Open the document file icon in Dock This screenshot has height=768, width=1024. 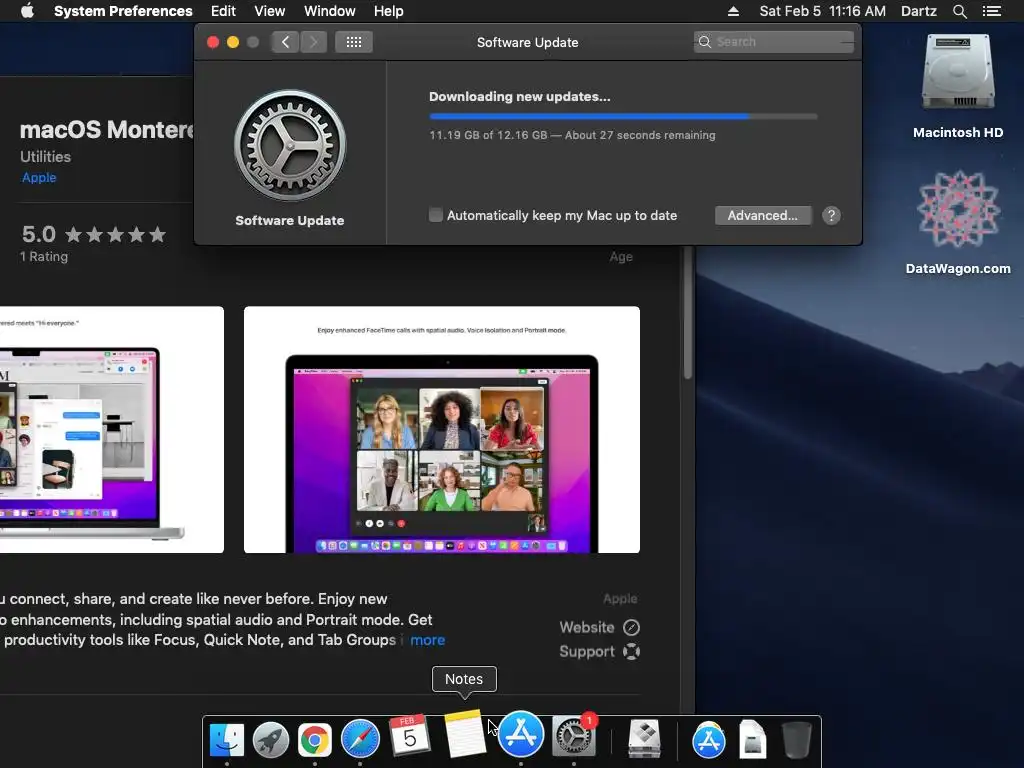[752, 739]
